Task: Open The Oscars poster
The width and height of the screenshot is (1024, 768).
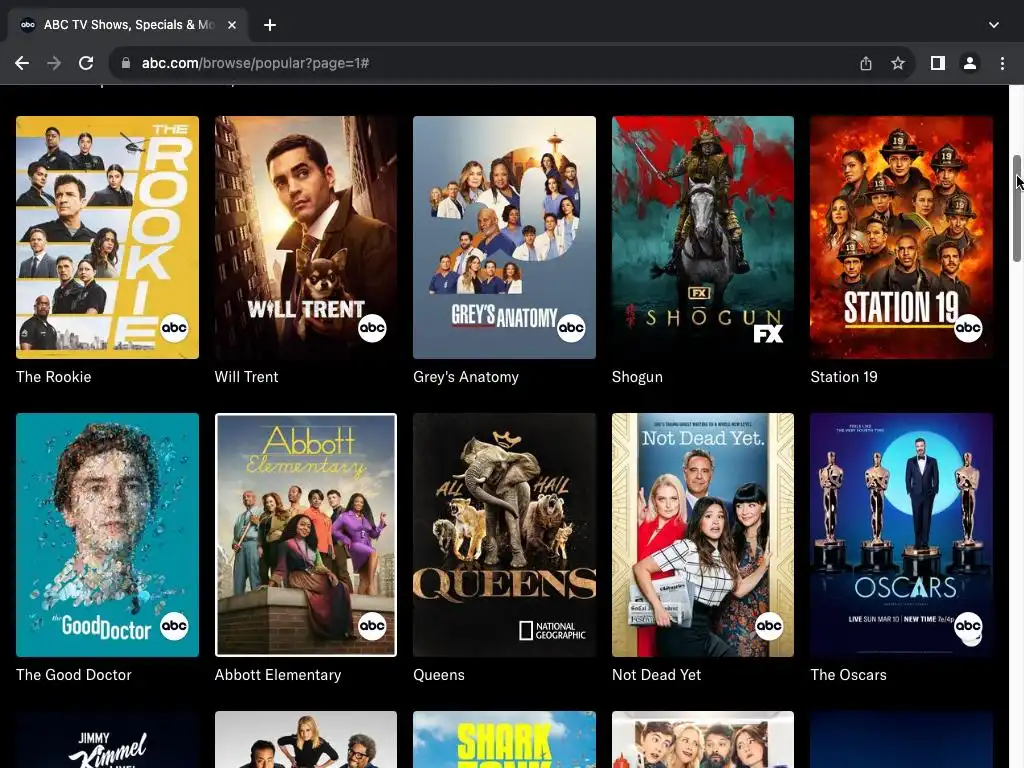Action: point(901,535)
